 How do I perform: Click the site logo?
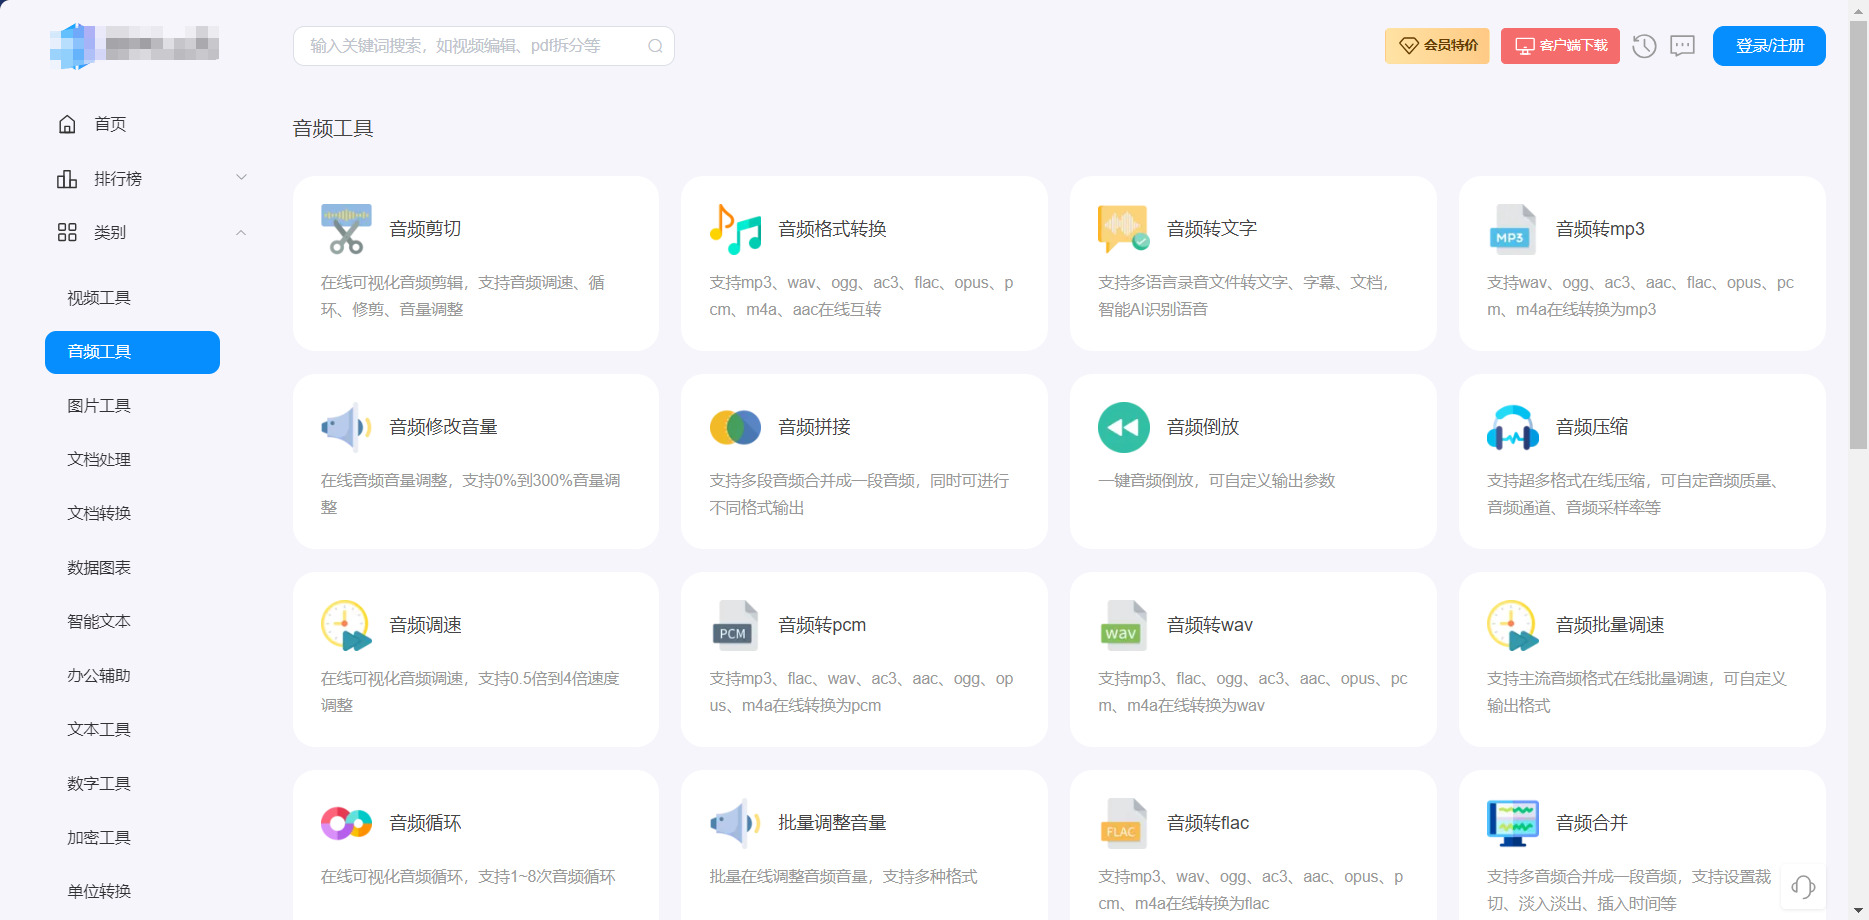pyautogui.click(x=134, y=45)
